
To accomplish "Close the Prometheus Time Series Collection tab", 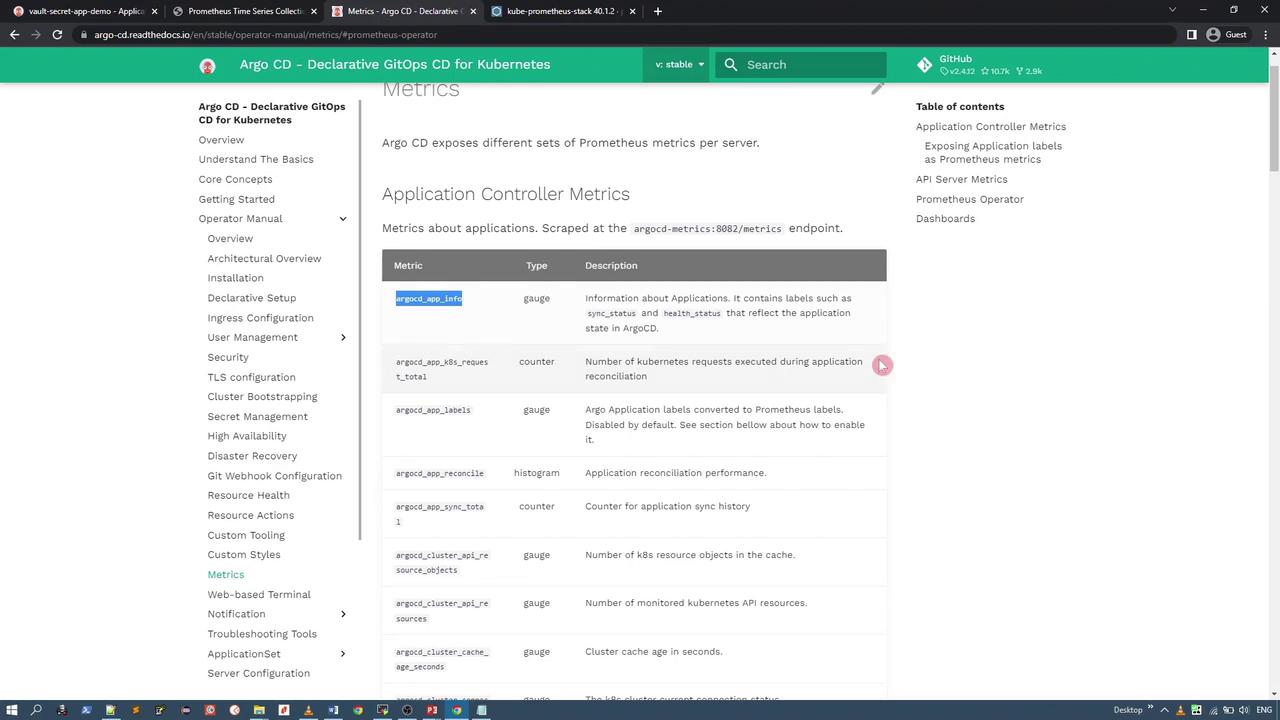I will [313, 11].
